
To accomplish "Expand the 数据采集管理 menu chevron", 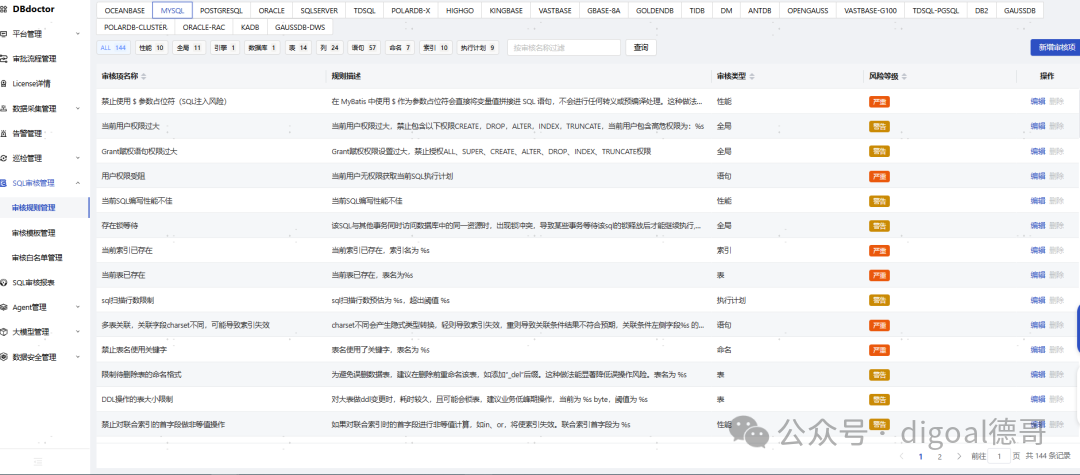I will tap(78, 109).
